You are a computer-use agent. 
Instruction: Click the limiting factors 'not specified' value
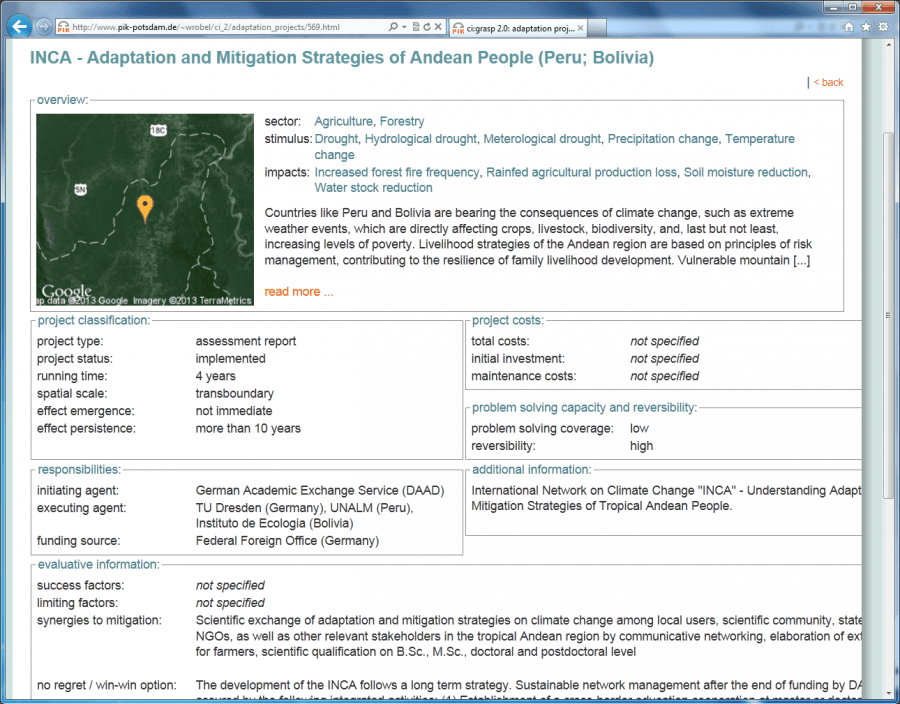[230, 603]
